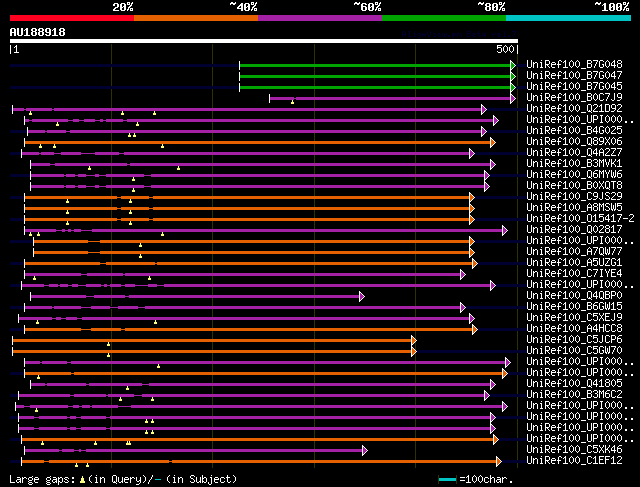The image size is (640, 487).
Task: Click the UniRef100_A4HCC8 label
Action: [x=574, y=329]
